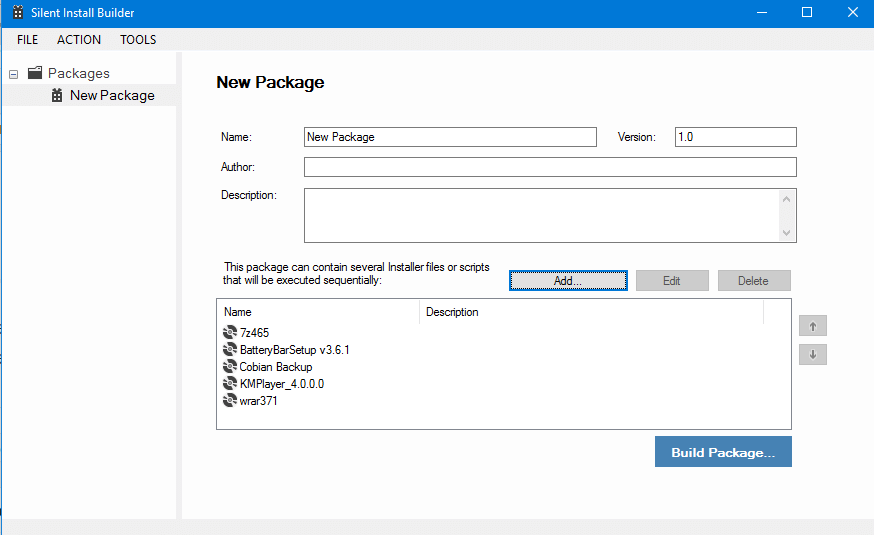The width and height of the screenshot is (874, 535).
Task: Click the Description scrollbar up arrow
Action: coord(786,199)
